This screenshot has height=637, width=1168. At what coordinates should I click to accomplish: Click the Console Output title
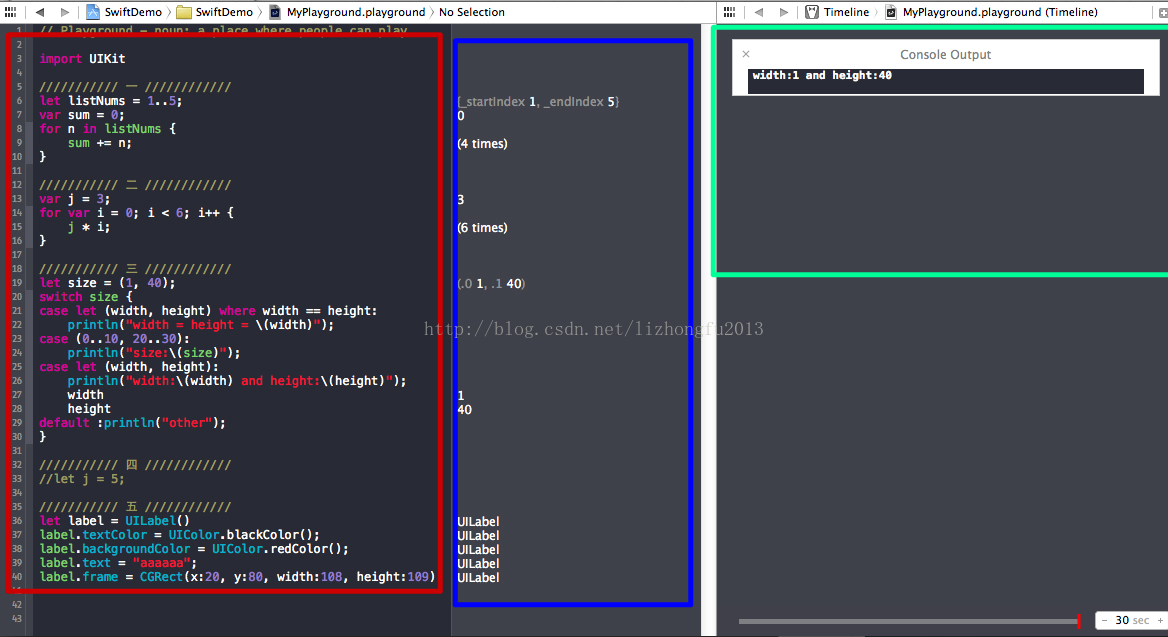point(945,54)
